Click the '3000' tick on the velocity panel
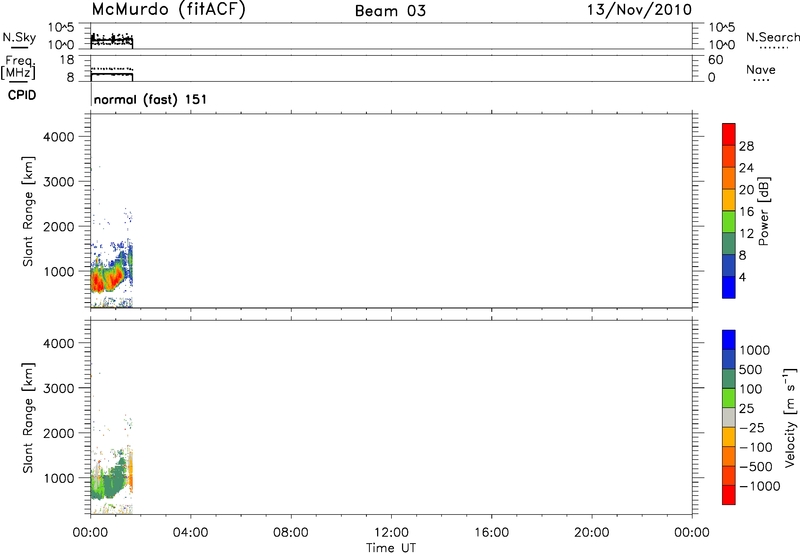The height and width of the screenshot is (554, 800). click(59, 388)
